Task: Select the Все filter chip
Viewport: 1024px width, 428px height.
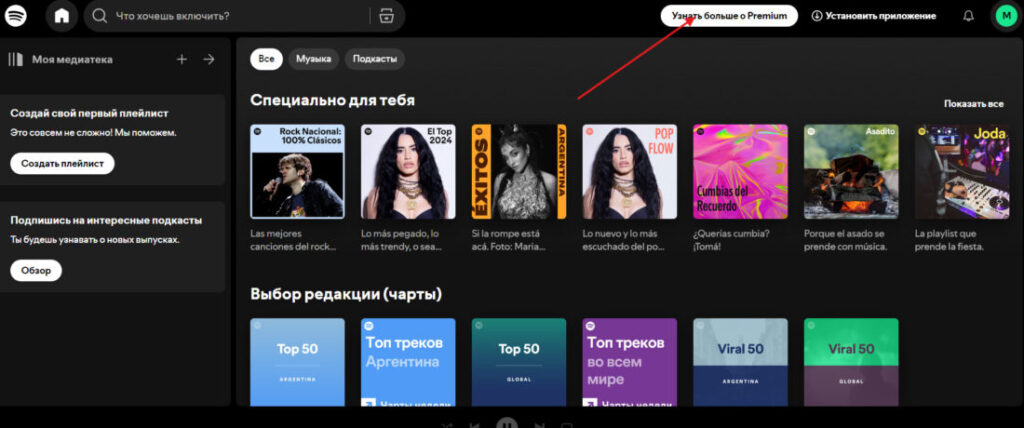Action: (x=266, y=59)
